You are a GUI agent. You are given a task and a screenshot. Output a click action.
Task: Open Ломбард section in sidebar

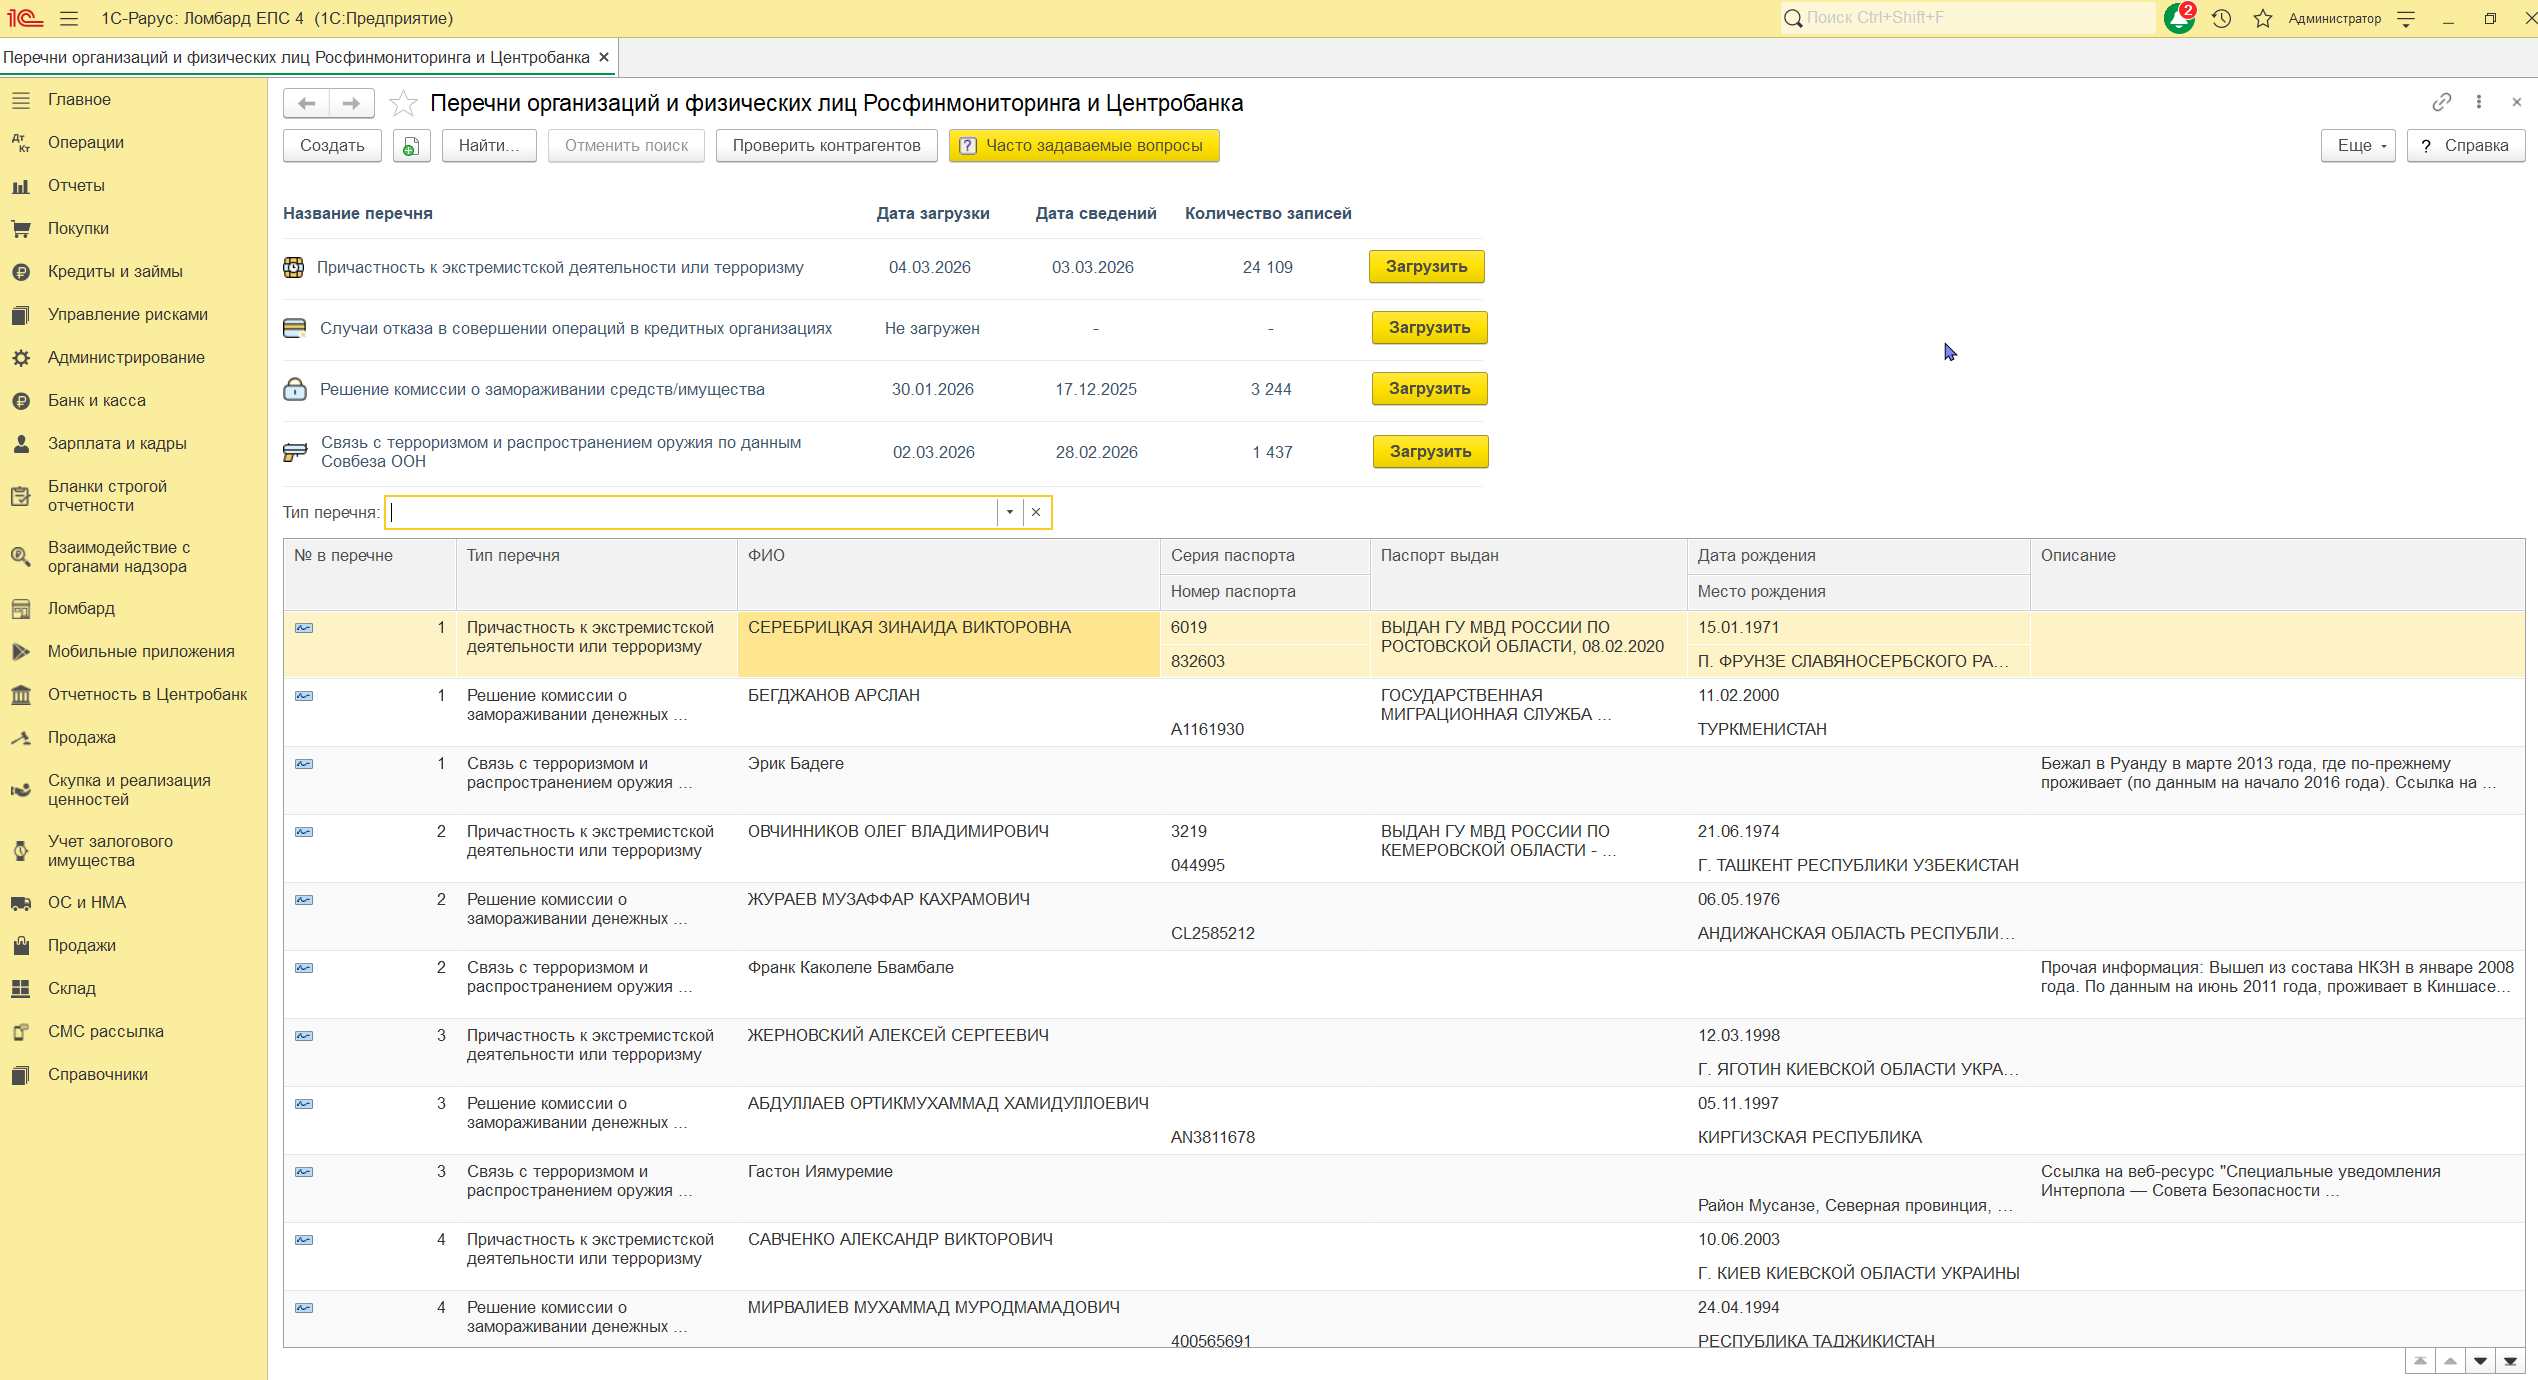tap(81, 608)
